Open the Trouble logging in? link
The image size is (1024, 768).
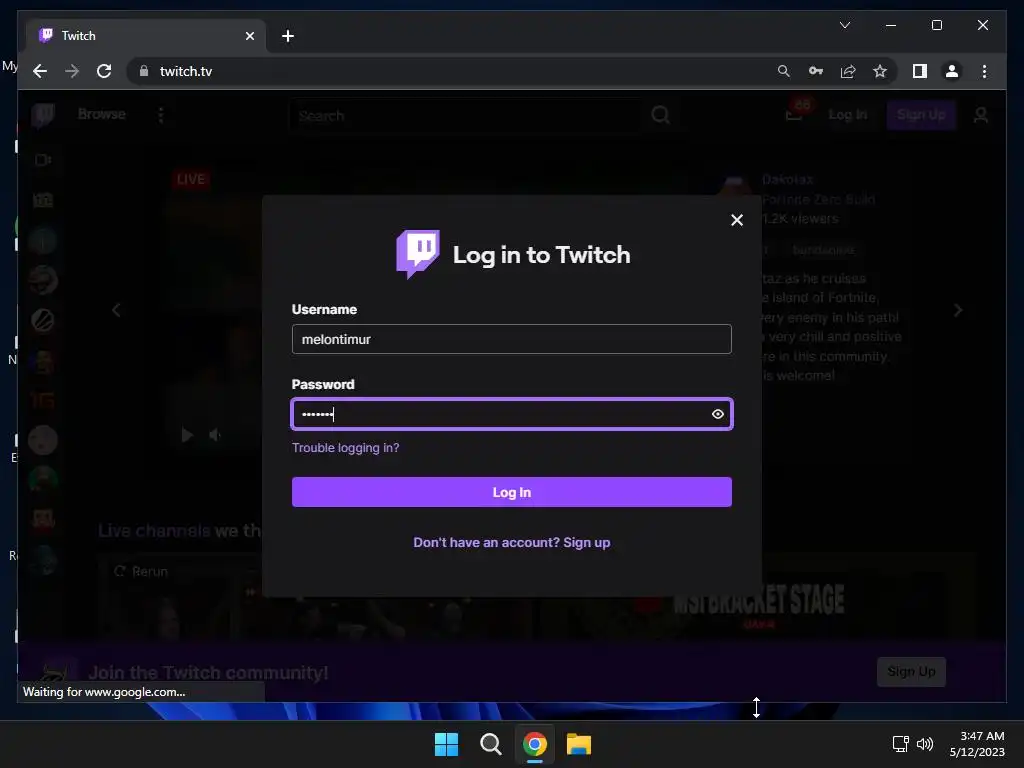345,447
